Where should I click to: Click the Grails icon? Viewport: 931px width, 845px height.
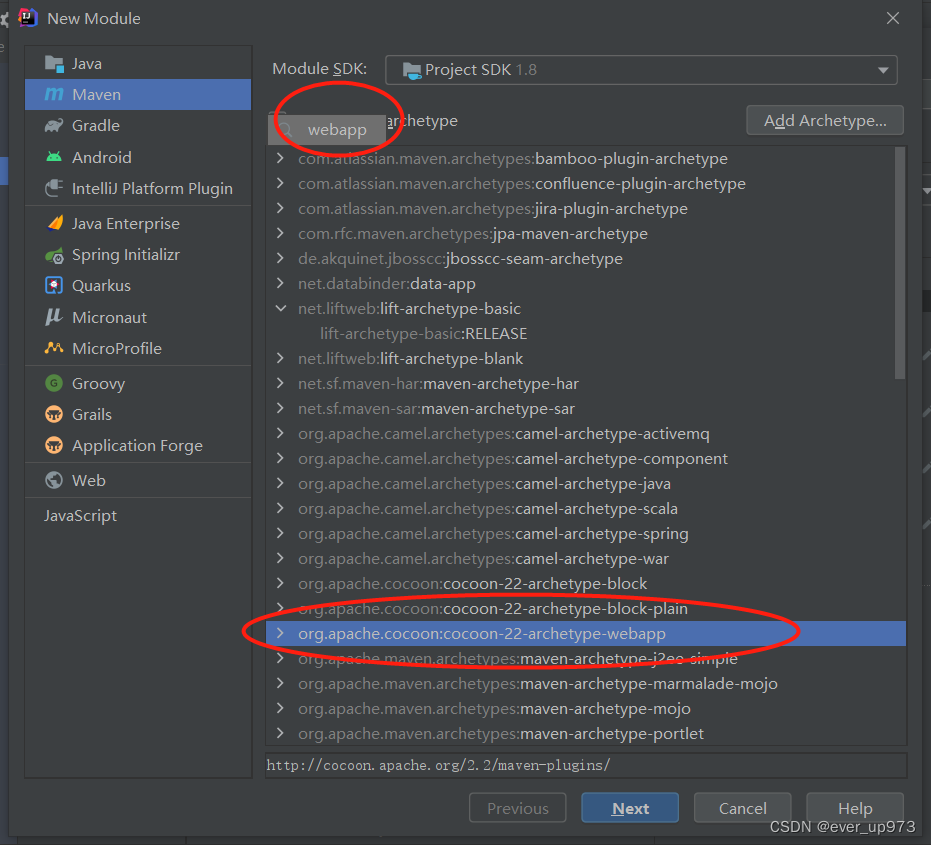pos(54,414)
